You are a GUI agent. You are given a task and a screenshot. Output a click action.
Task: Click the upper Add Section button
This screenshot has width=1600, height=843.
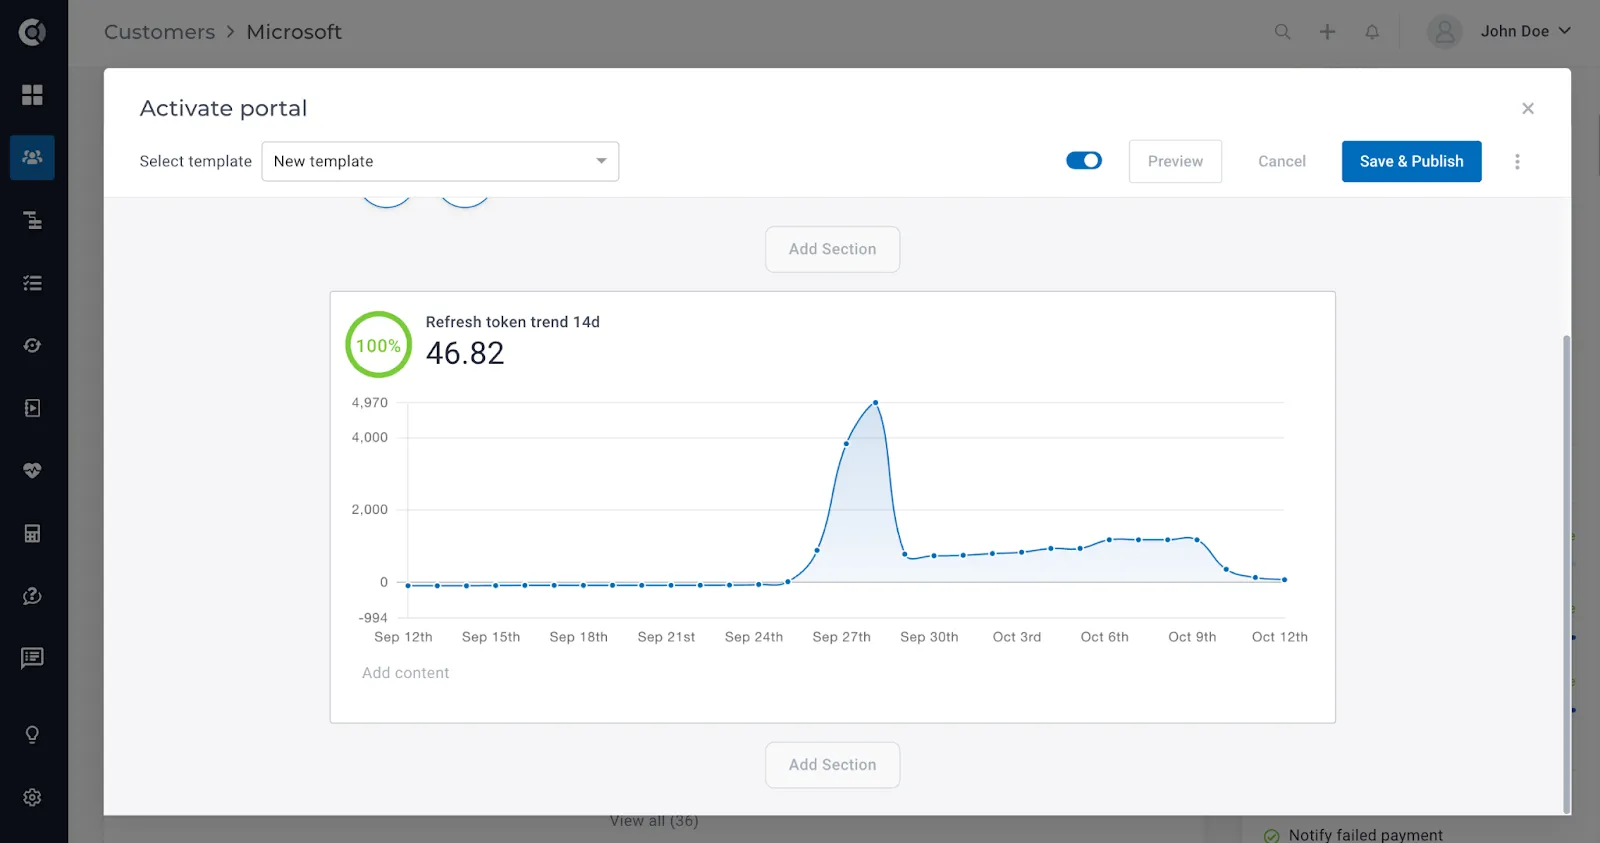click(832, 249)
